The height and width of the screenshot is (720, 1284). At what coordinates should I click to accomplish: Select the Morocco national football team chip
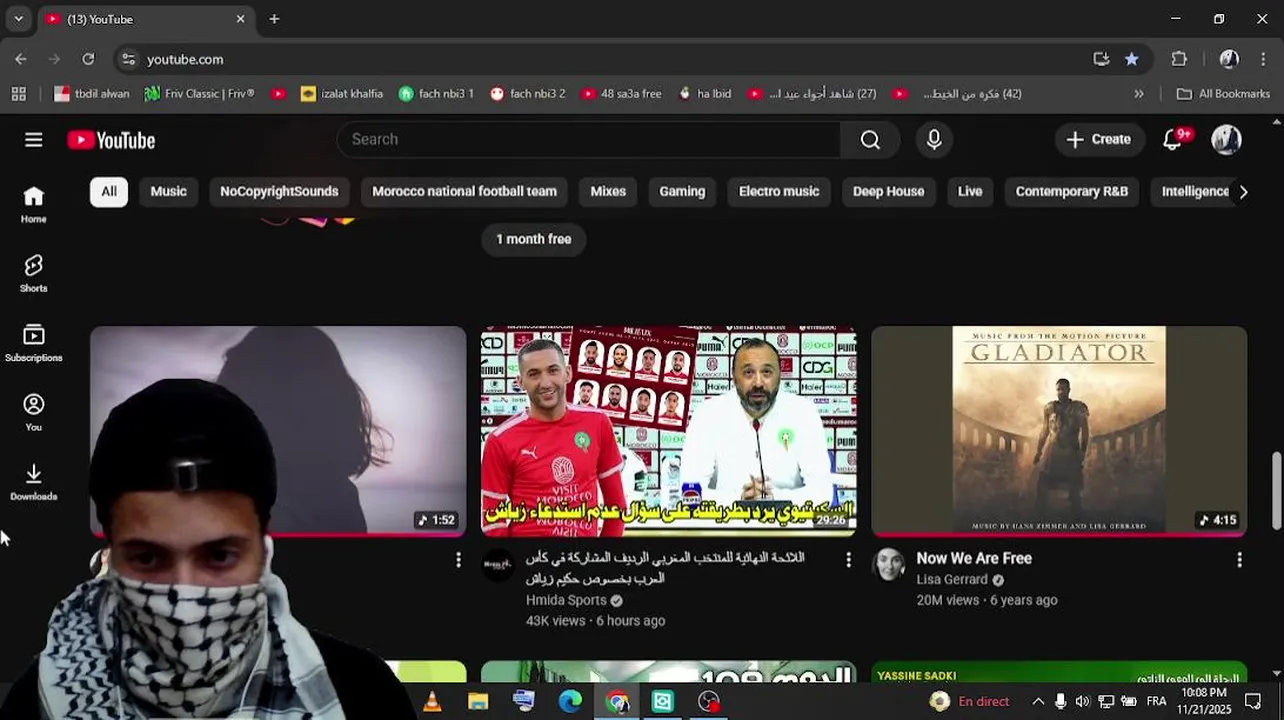[464, 191]
